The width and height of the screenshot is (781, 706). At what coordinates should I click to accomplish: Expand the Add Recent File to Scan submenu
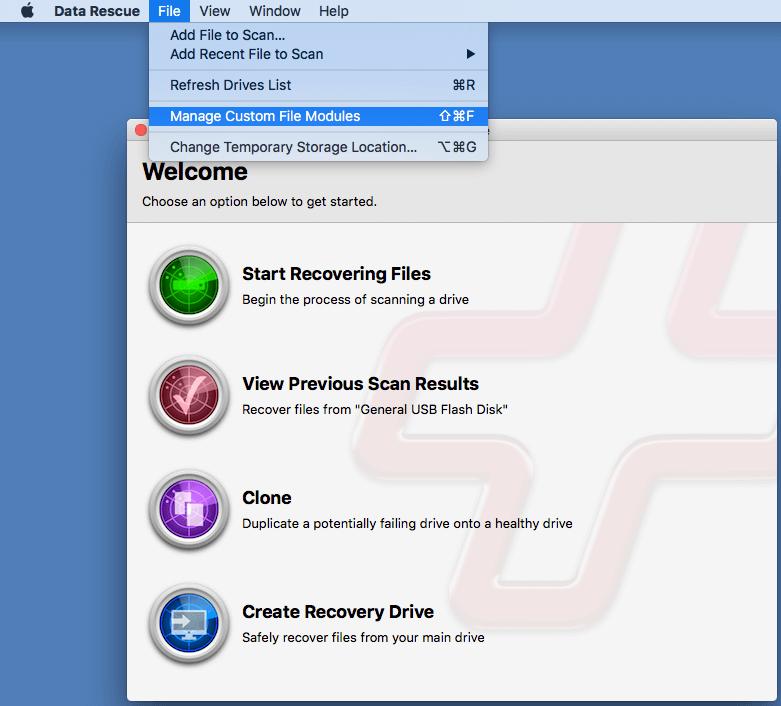point(318,54)
